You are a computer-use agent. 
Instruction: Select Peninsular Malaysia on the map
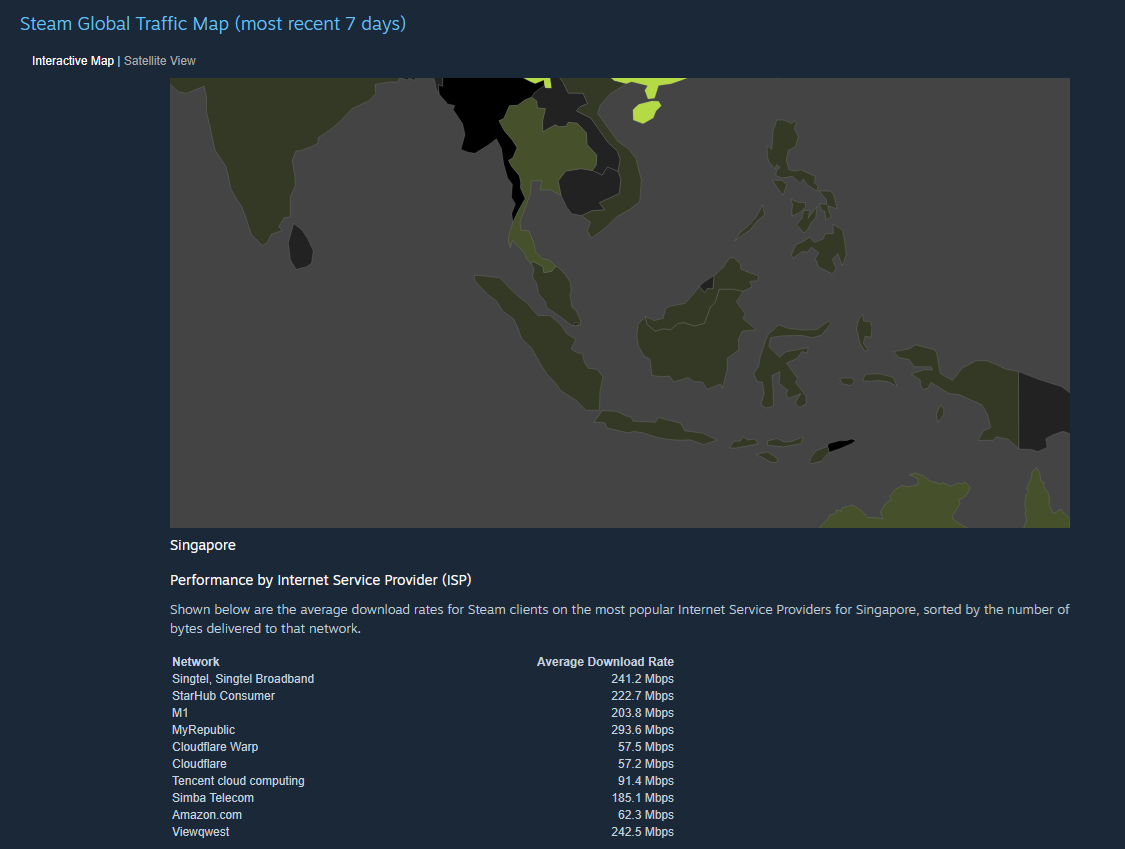click(556, 294)
